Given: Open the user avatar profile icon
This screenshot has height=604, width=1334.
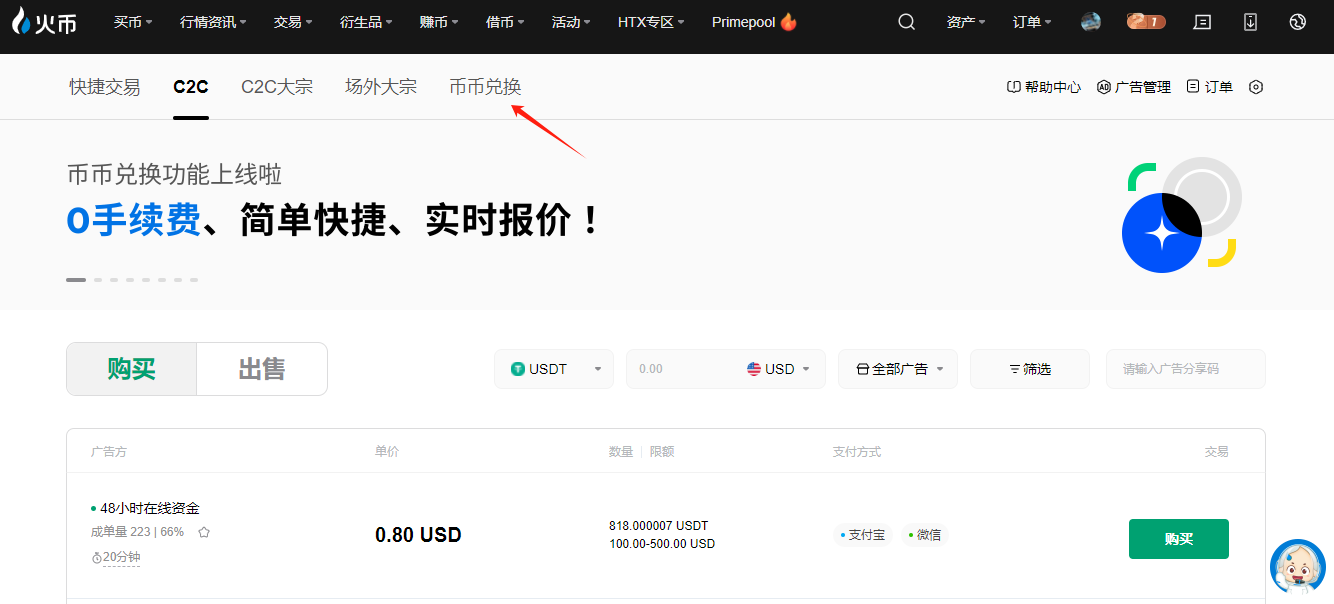Looking at the screenshot, I should tap(1091, 22).
